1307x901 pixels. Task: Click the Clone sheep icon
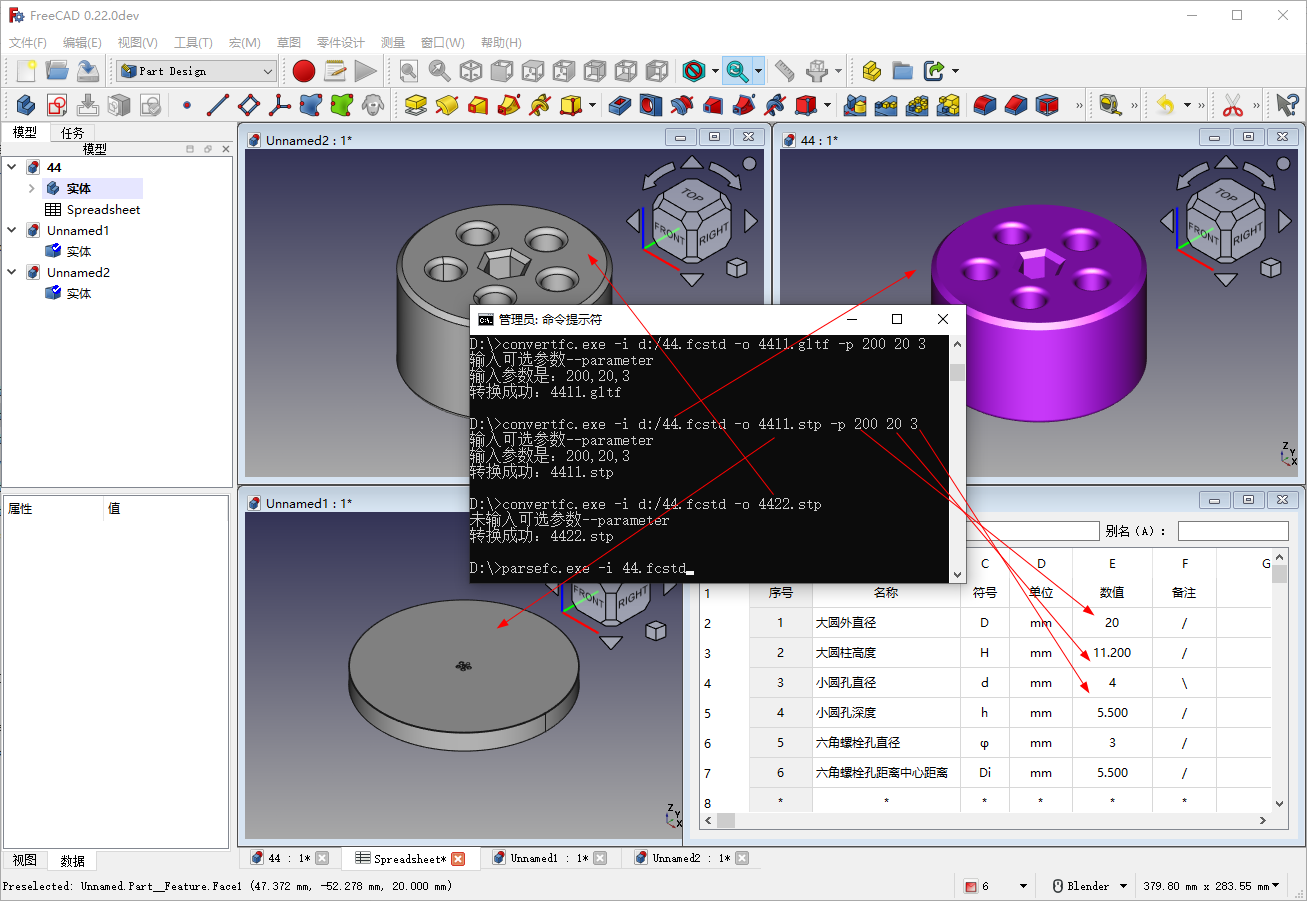click(x=372, y=104)
